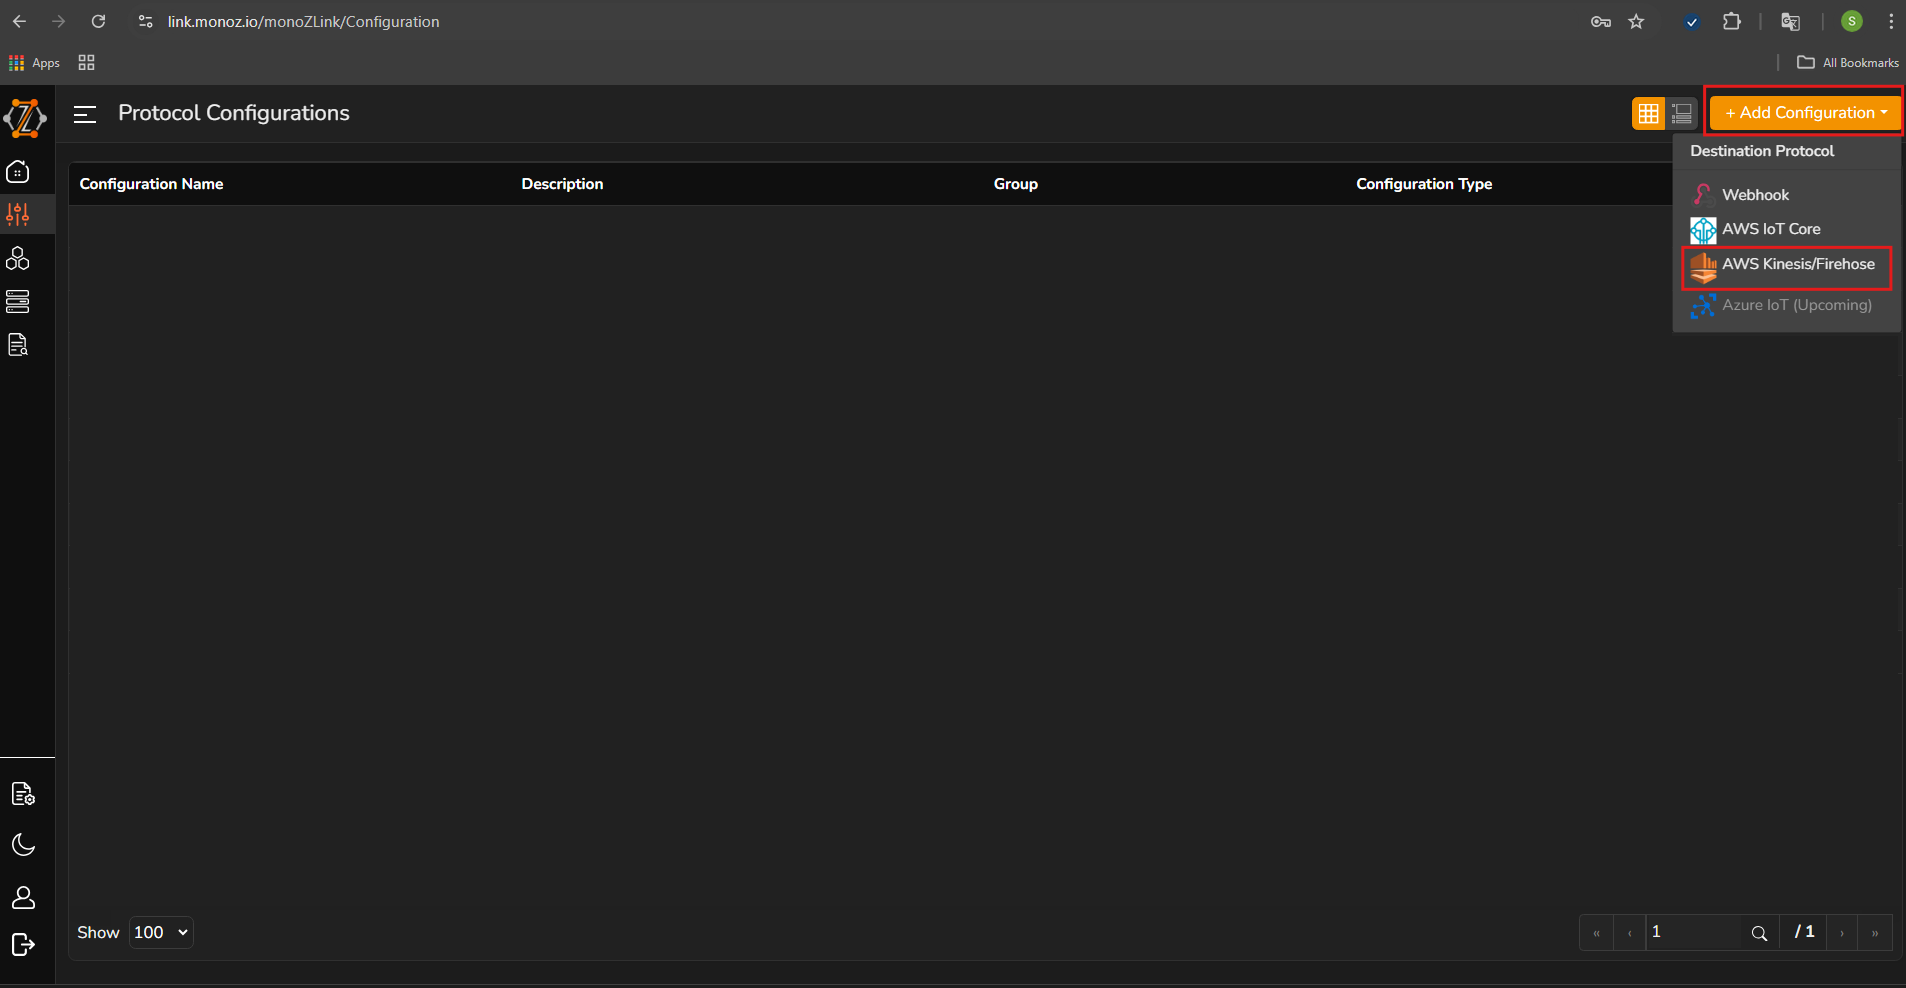
Task: Click the user profile icon in sidebar
Action: pyautogui.click(x=23, y=898)
